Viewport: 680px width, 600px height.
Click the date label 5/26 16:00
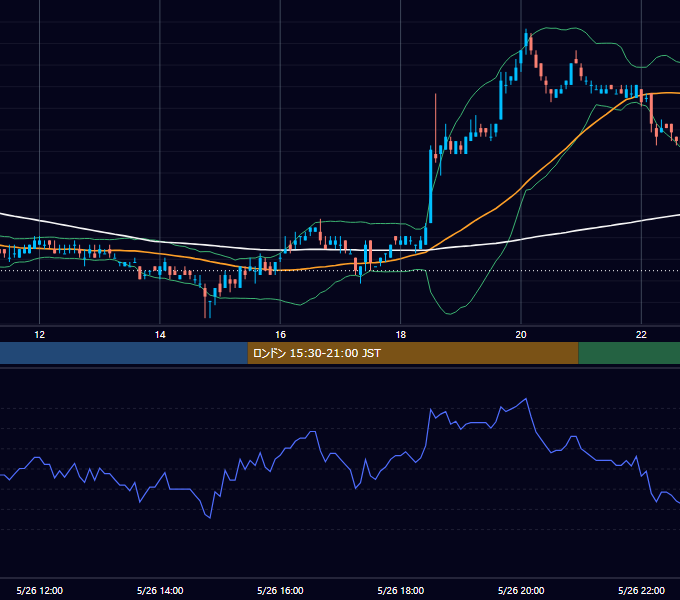(280, 590)
